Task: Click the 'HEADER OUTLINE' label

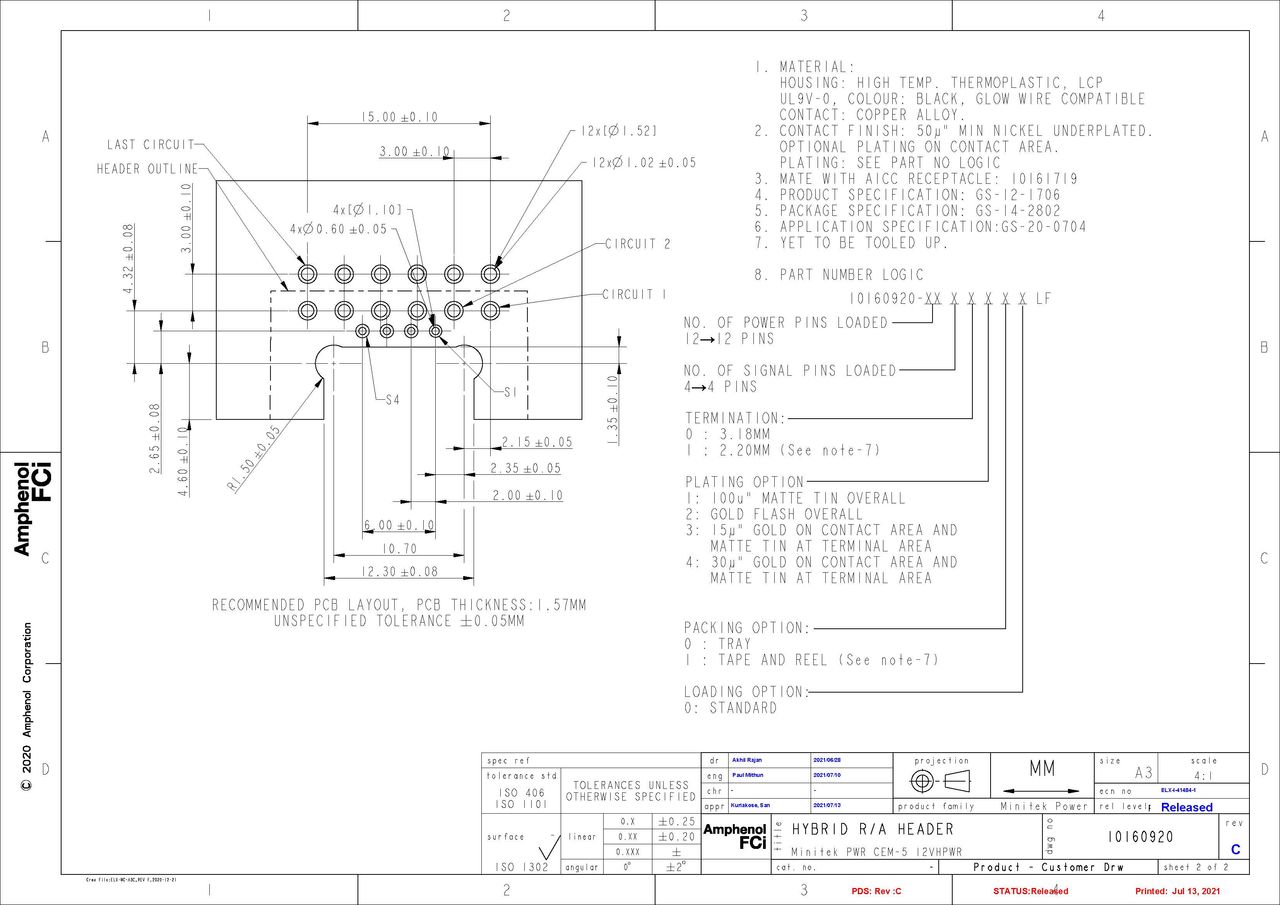Action: pyautogui.click(x=147, y=169)
